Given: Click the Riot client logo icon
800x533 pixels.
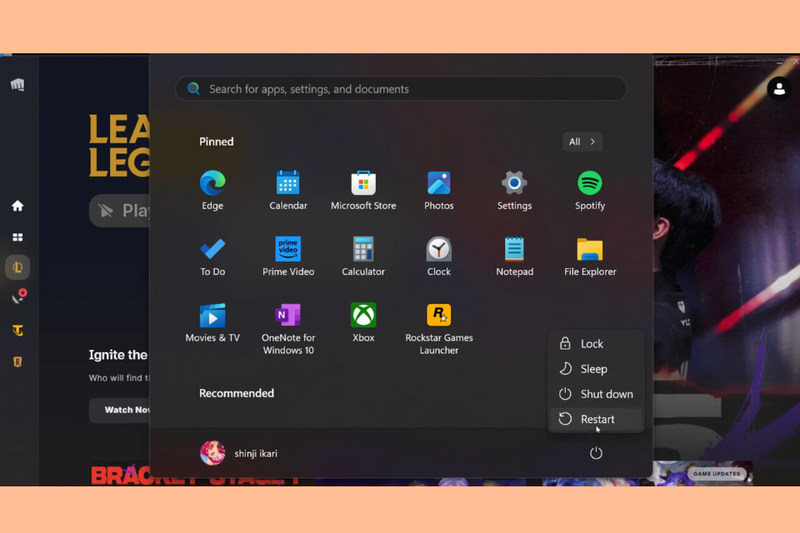Looking at the screenshot, I should [x=17, y=84].
